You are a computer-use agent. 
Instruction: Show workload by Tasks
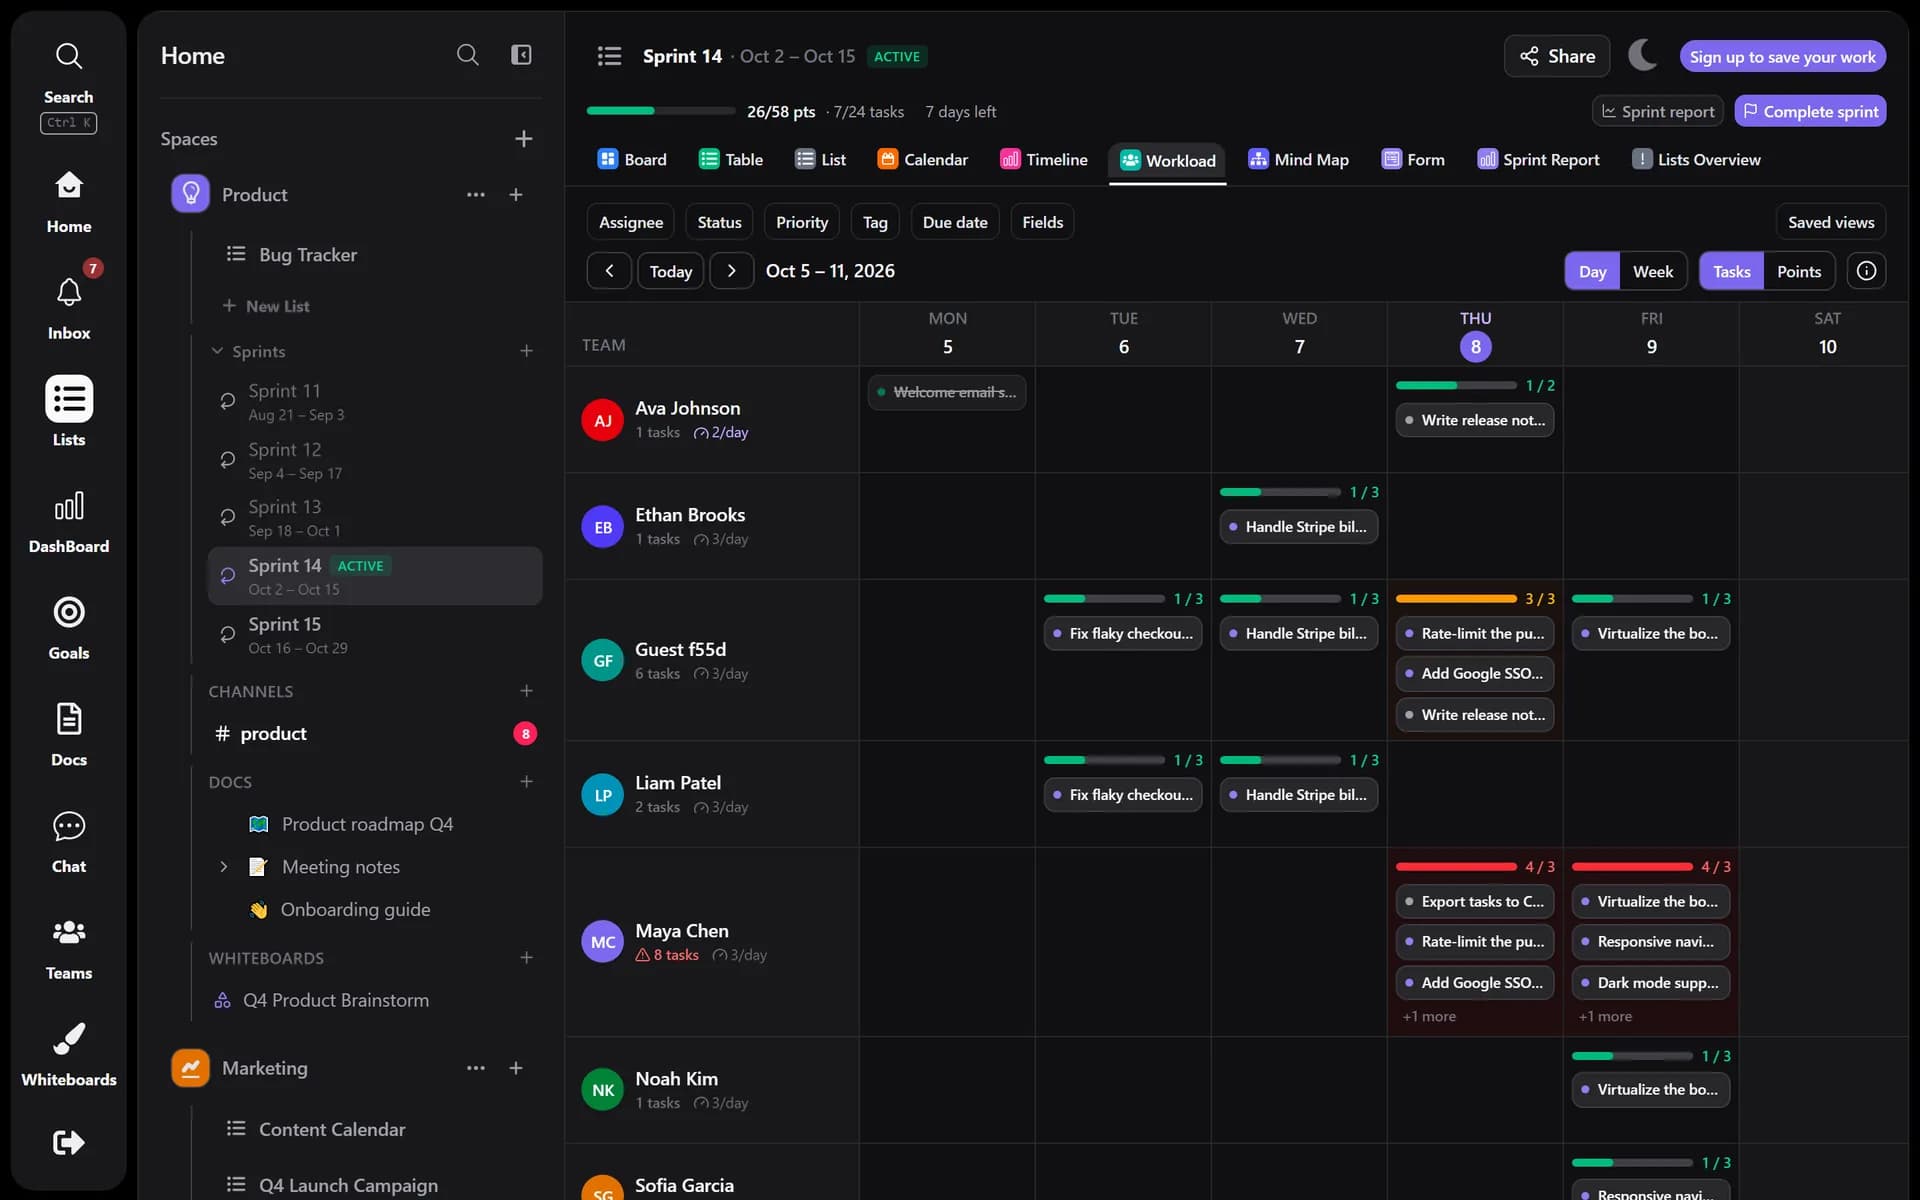(x=1731, y=271)
